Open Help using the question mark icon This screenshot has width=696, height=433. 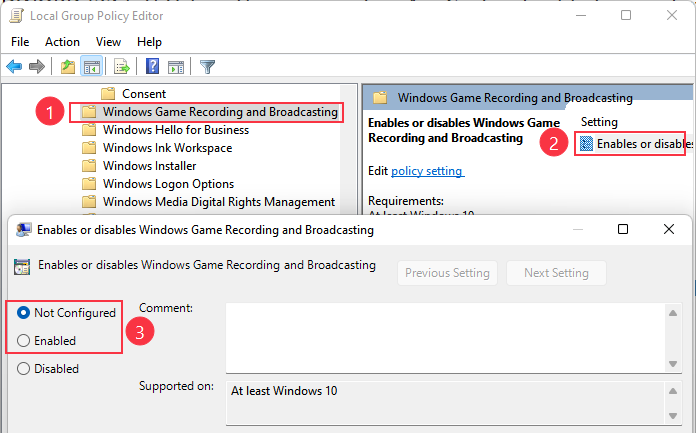[x=153, y=67]
